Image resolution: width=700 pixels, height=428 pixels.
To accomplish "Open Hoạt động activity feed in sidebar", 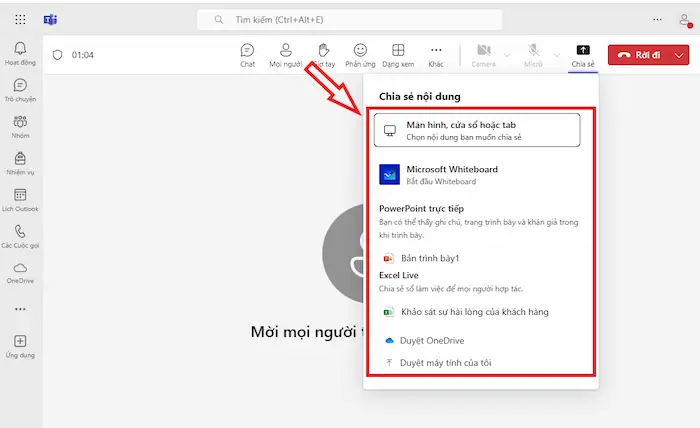I will click(x=20, y=53).
